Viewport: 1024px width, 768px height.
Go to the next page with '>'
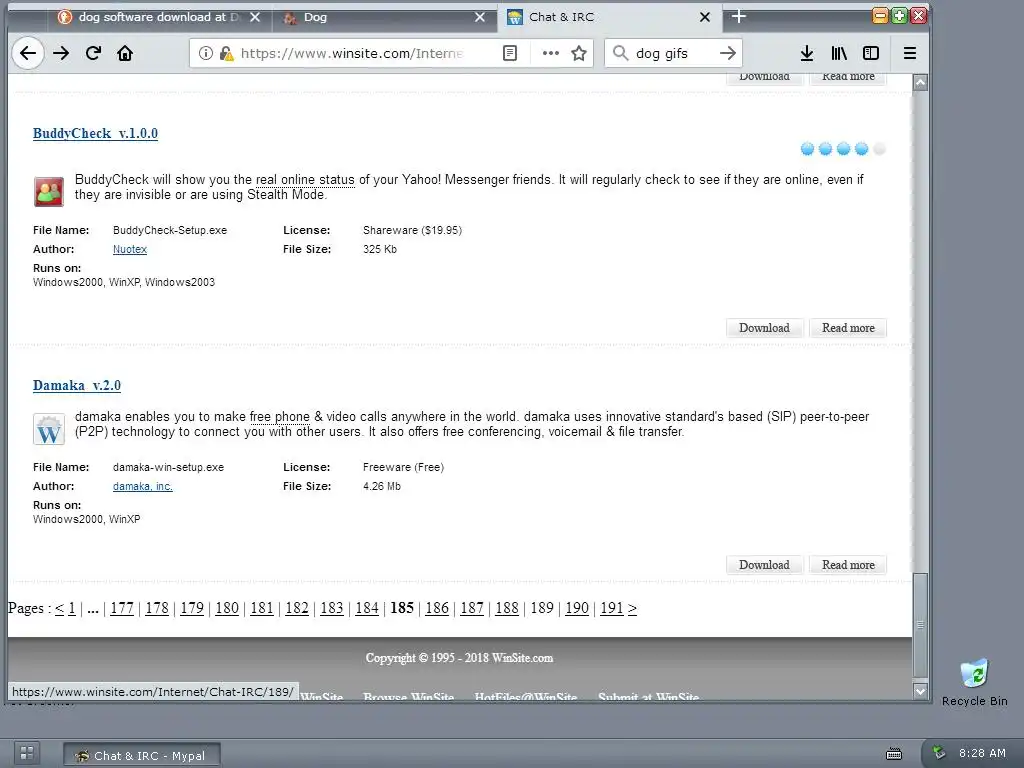(x=632, y=608)
